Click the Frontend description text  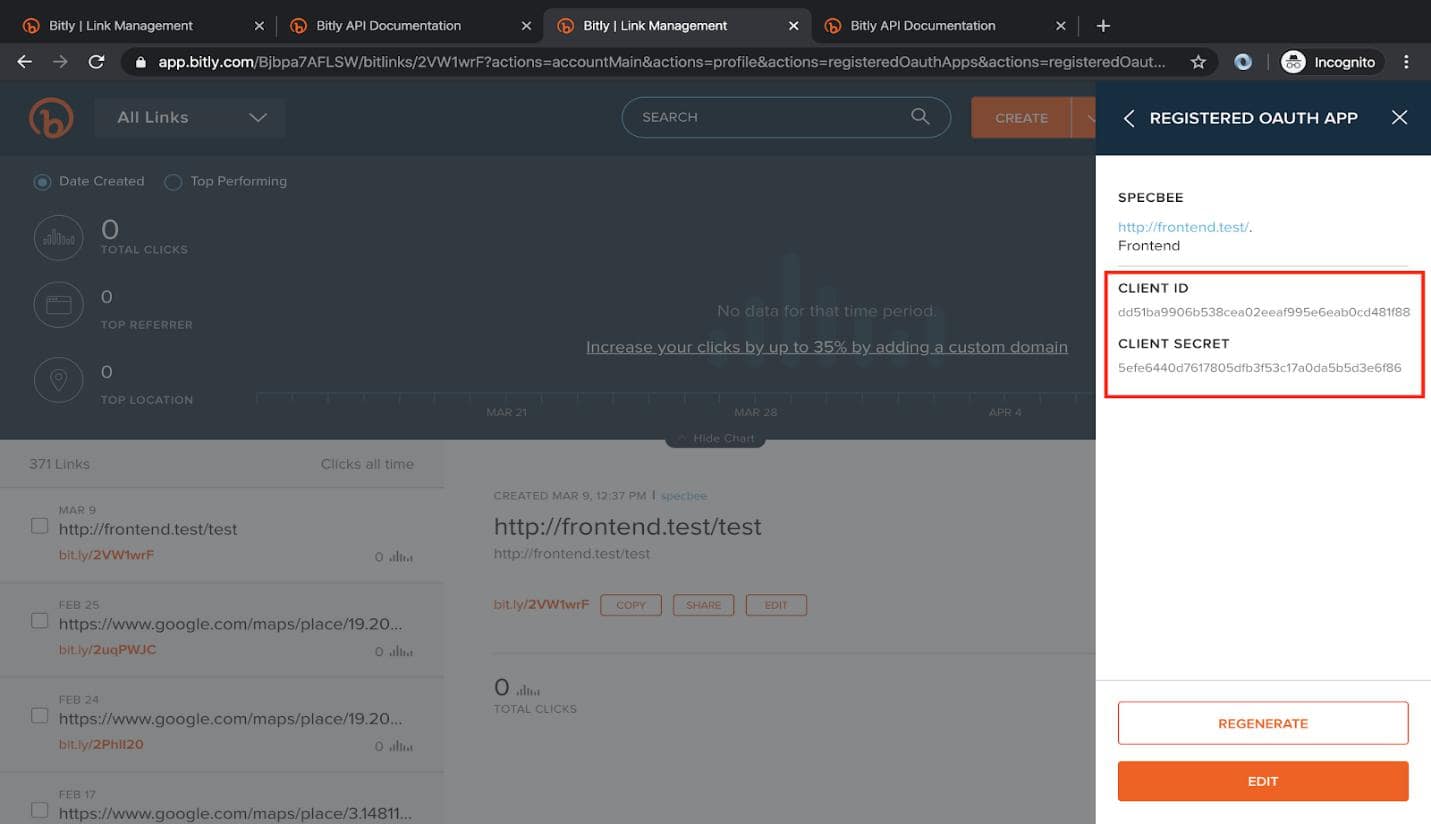point(1149,246)
